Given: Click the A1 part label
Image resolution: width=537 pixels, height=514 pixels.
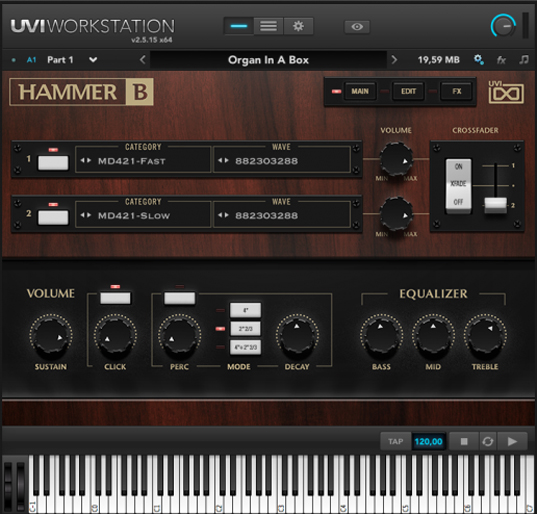Looking at the screenshot, I should (31, 60).
